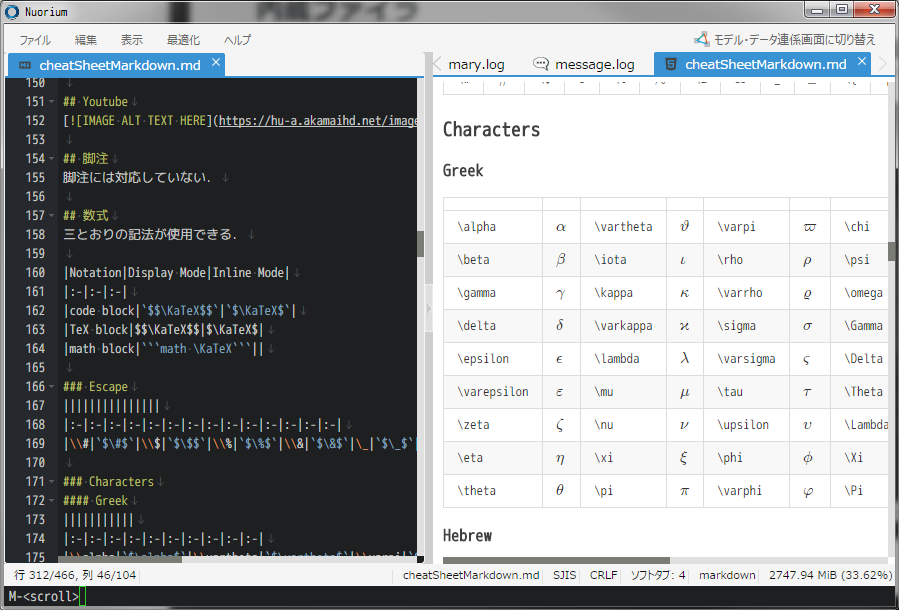
Task: Select right cheatSheetMarkdown.md preview tab
Action: [x=762, y=64]
